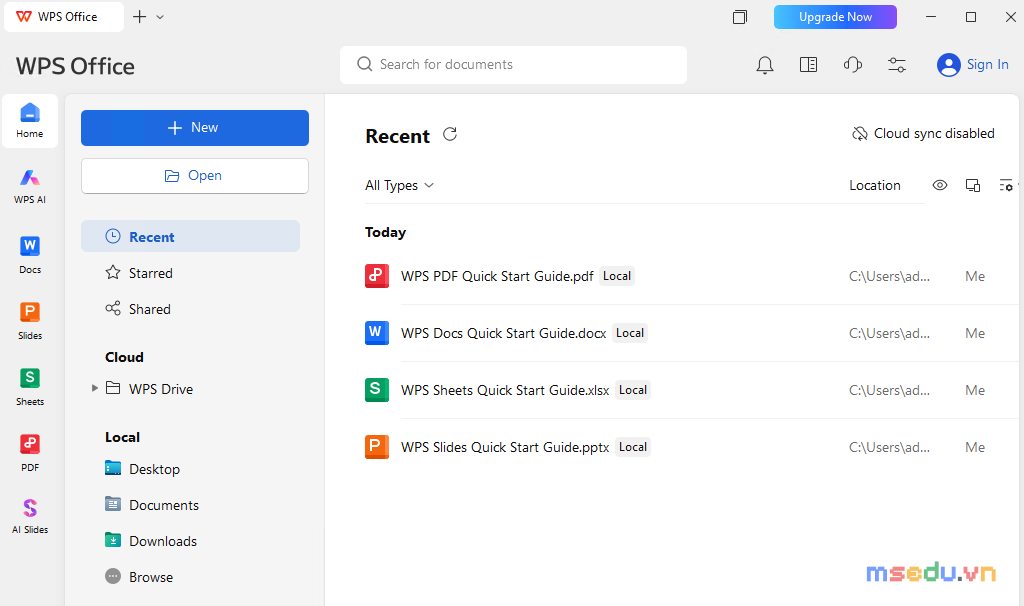
Task: Open WPS PDF Quick Start Guide.pdf
Action: point(497,276)
